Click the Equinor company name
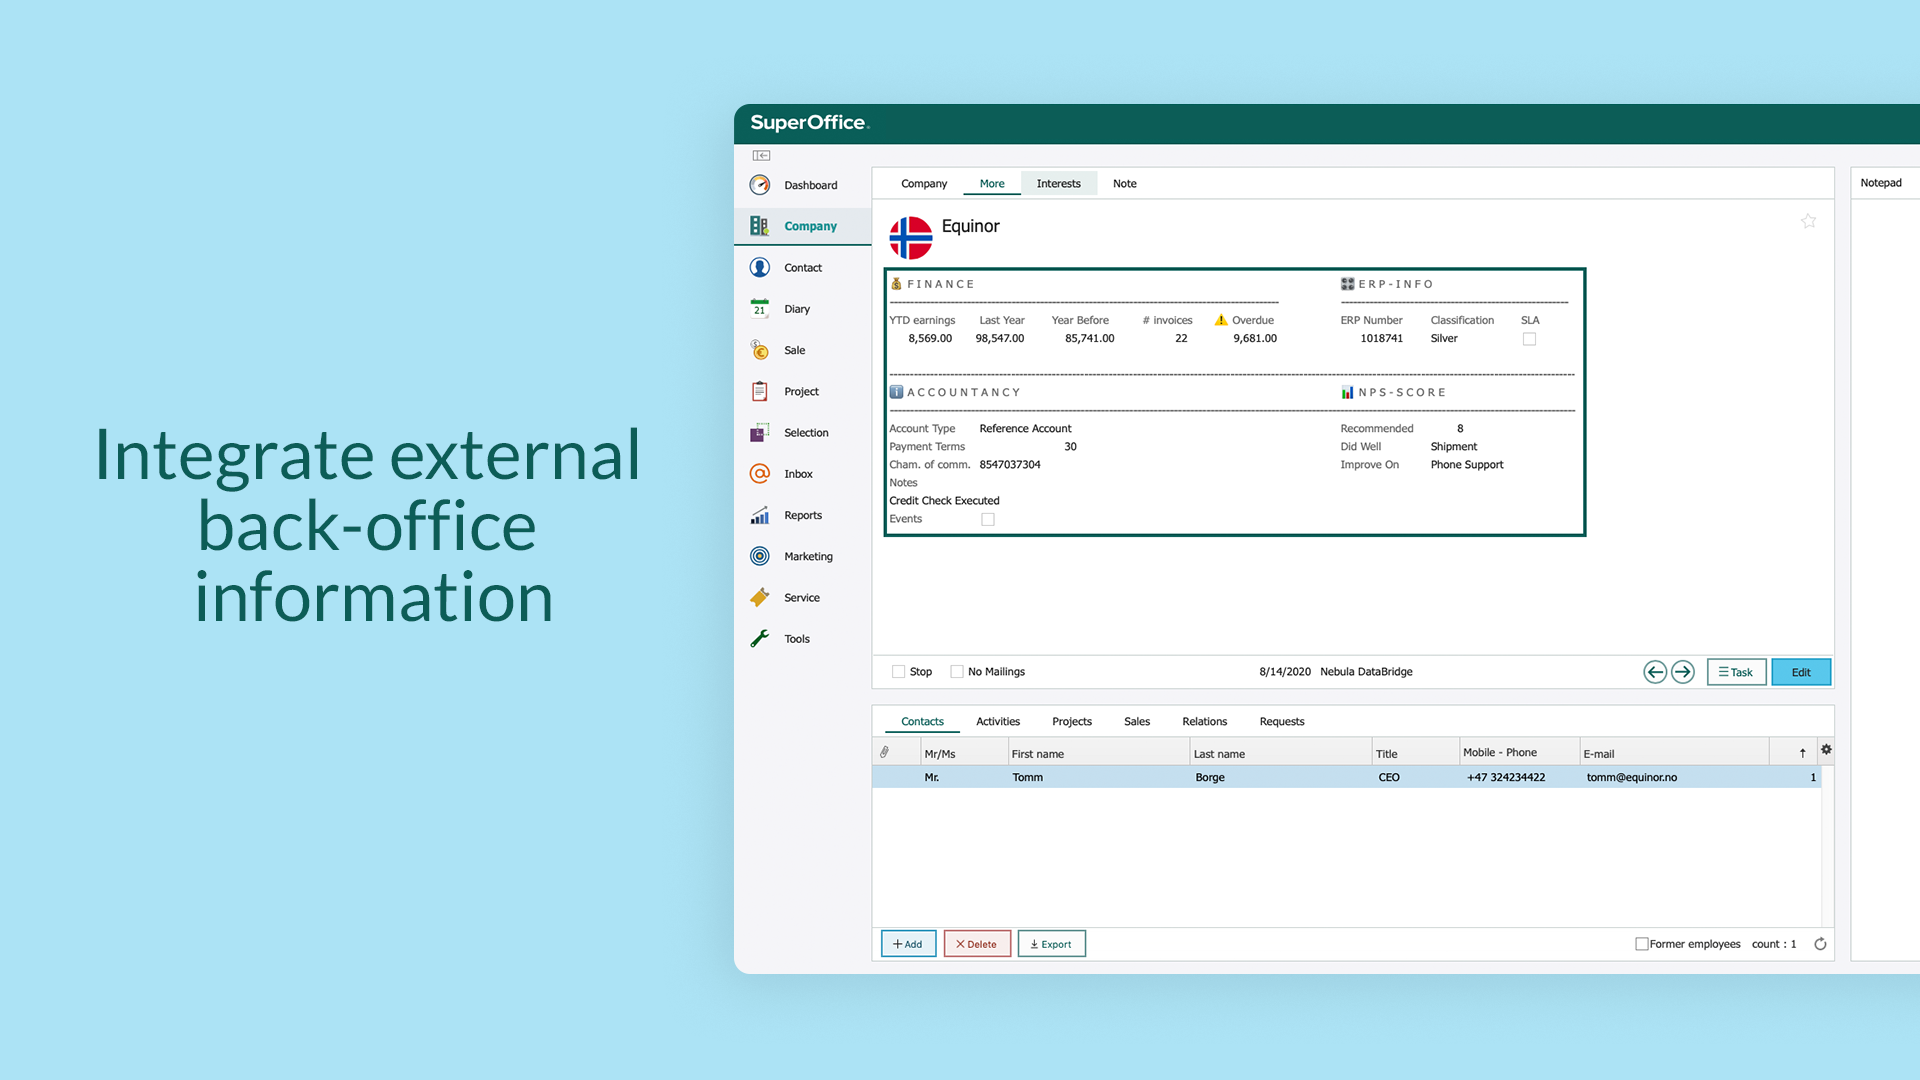 point(970,226)
